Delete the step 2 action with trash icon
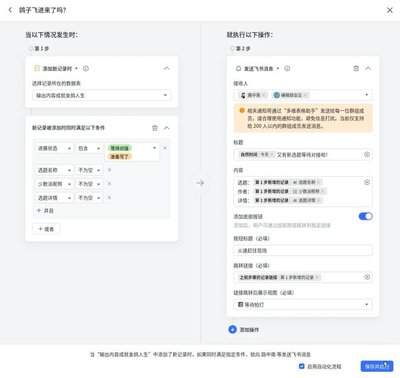Viewport: 400px width, 378px height. (356, 68)
